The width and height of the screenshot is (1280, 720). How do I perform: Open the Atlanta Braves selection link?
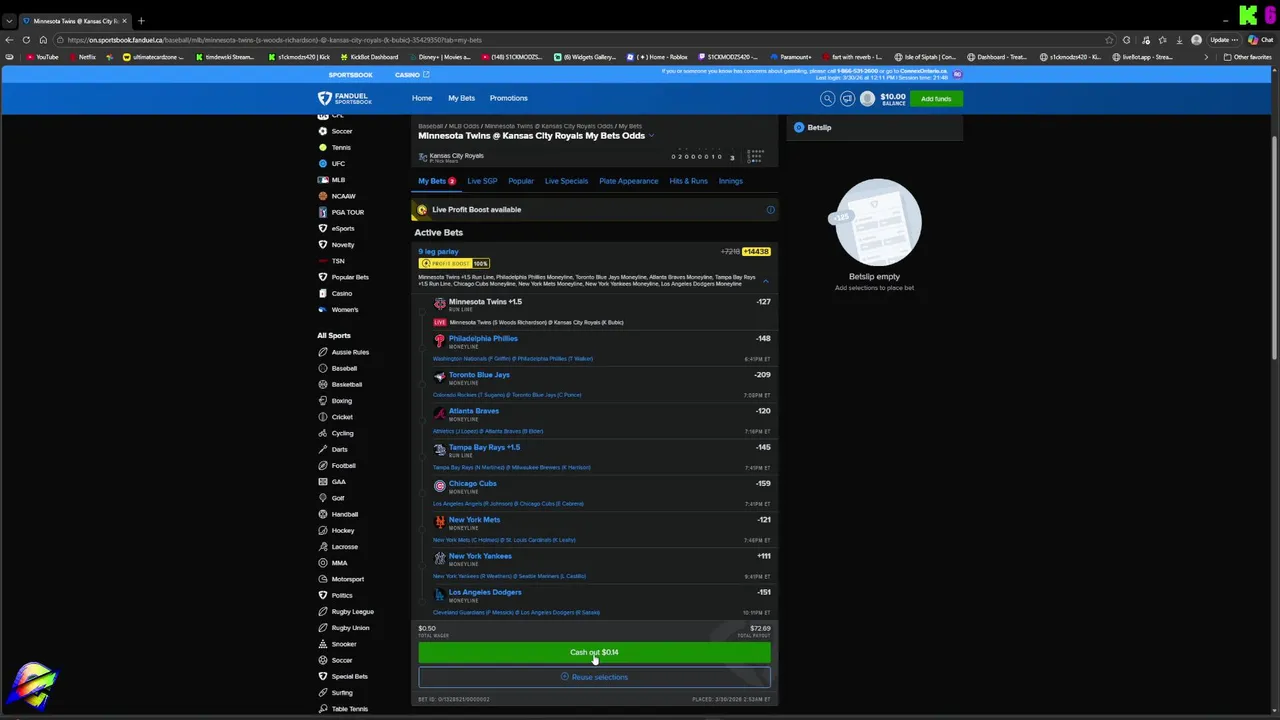coord(474,411)
